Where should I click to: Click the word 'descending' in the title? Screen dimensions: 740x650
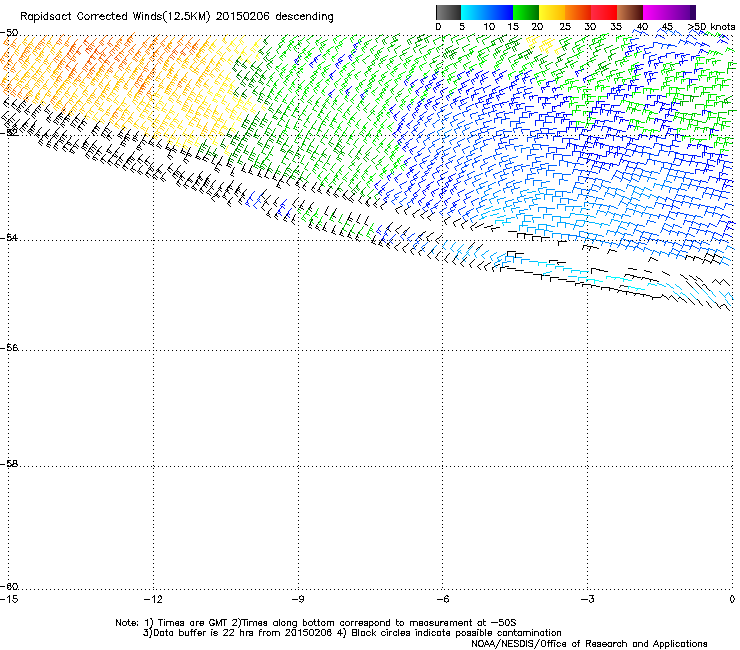[x=304, y=17]
